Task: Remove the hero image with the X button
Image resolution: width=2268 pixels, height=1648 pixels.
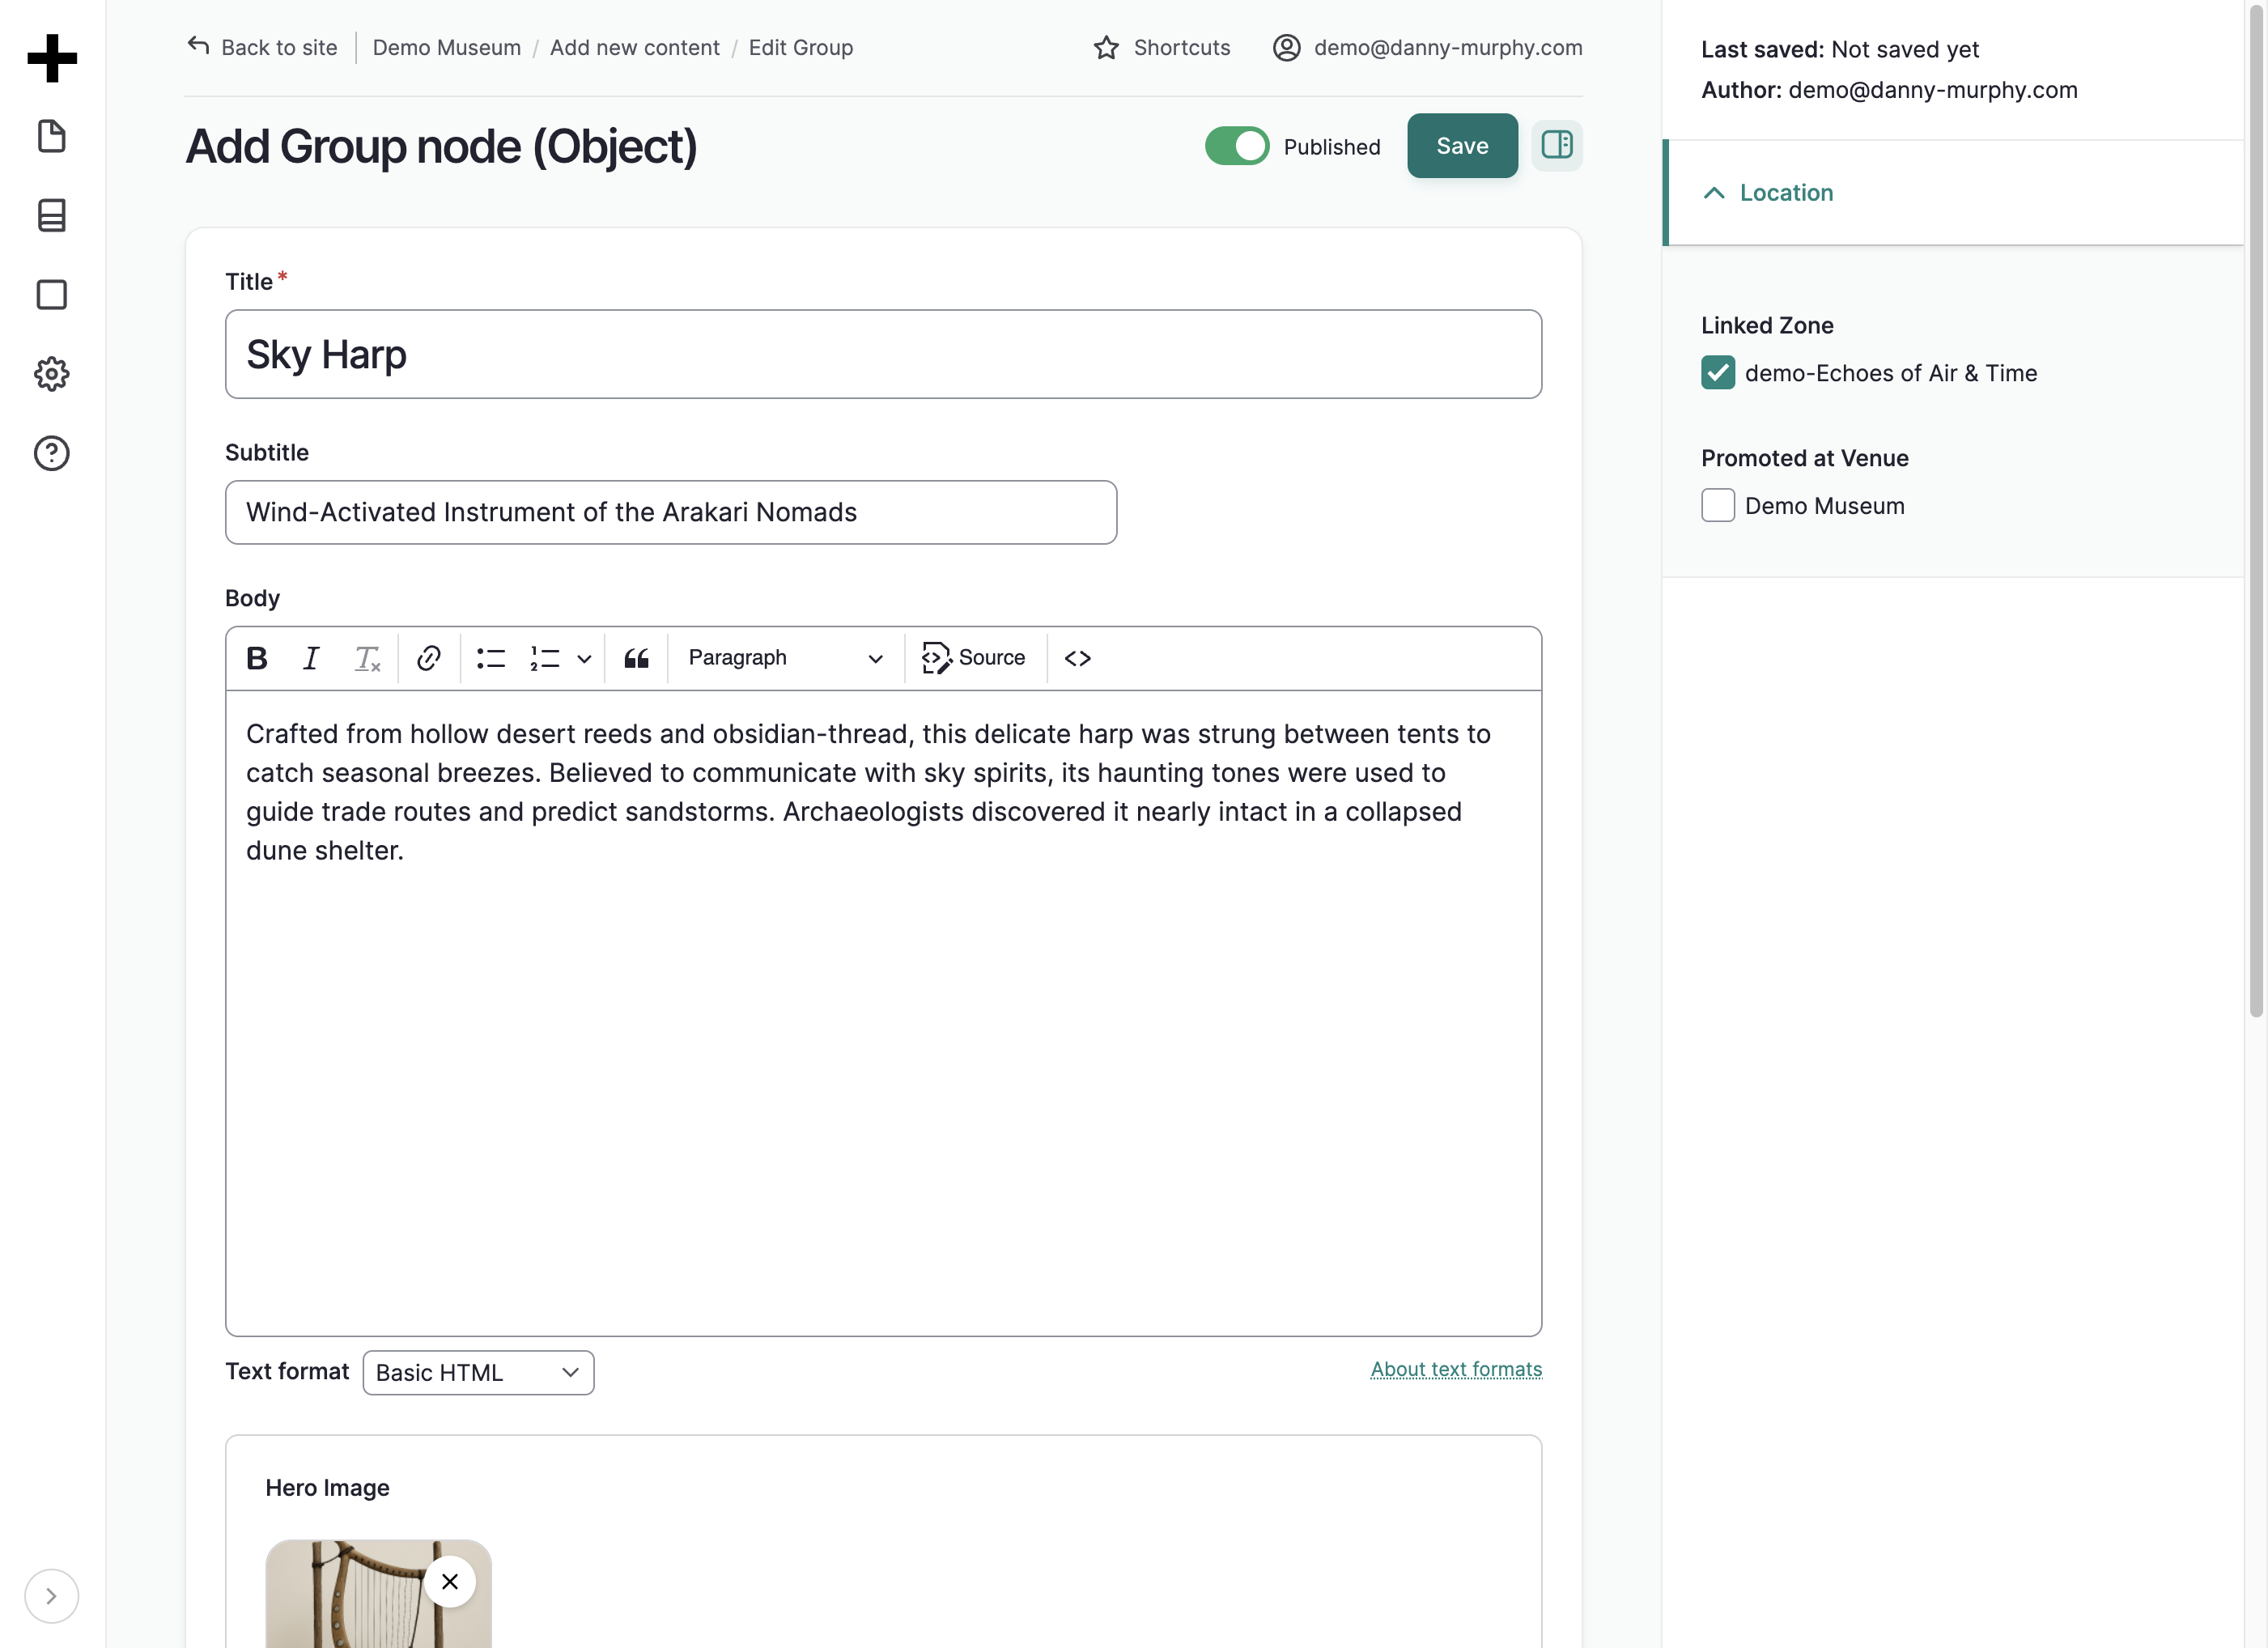Action: 450,1581
